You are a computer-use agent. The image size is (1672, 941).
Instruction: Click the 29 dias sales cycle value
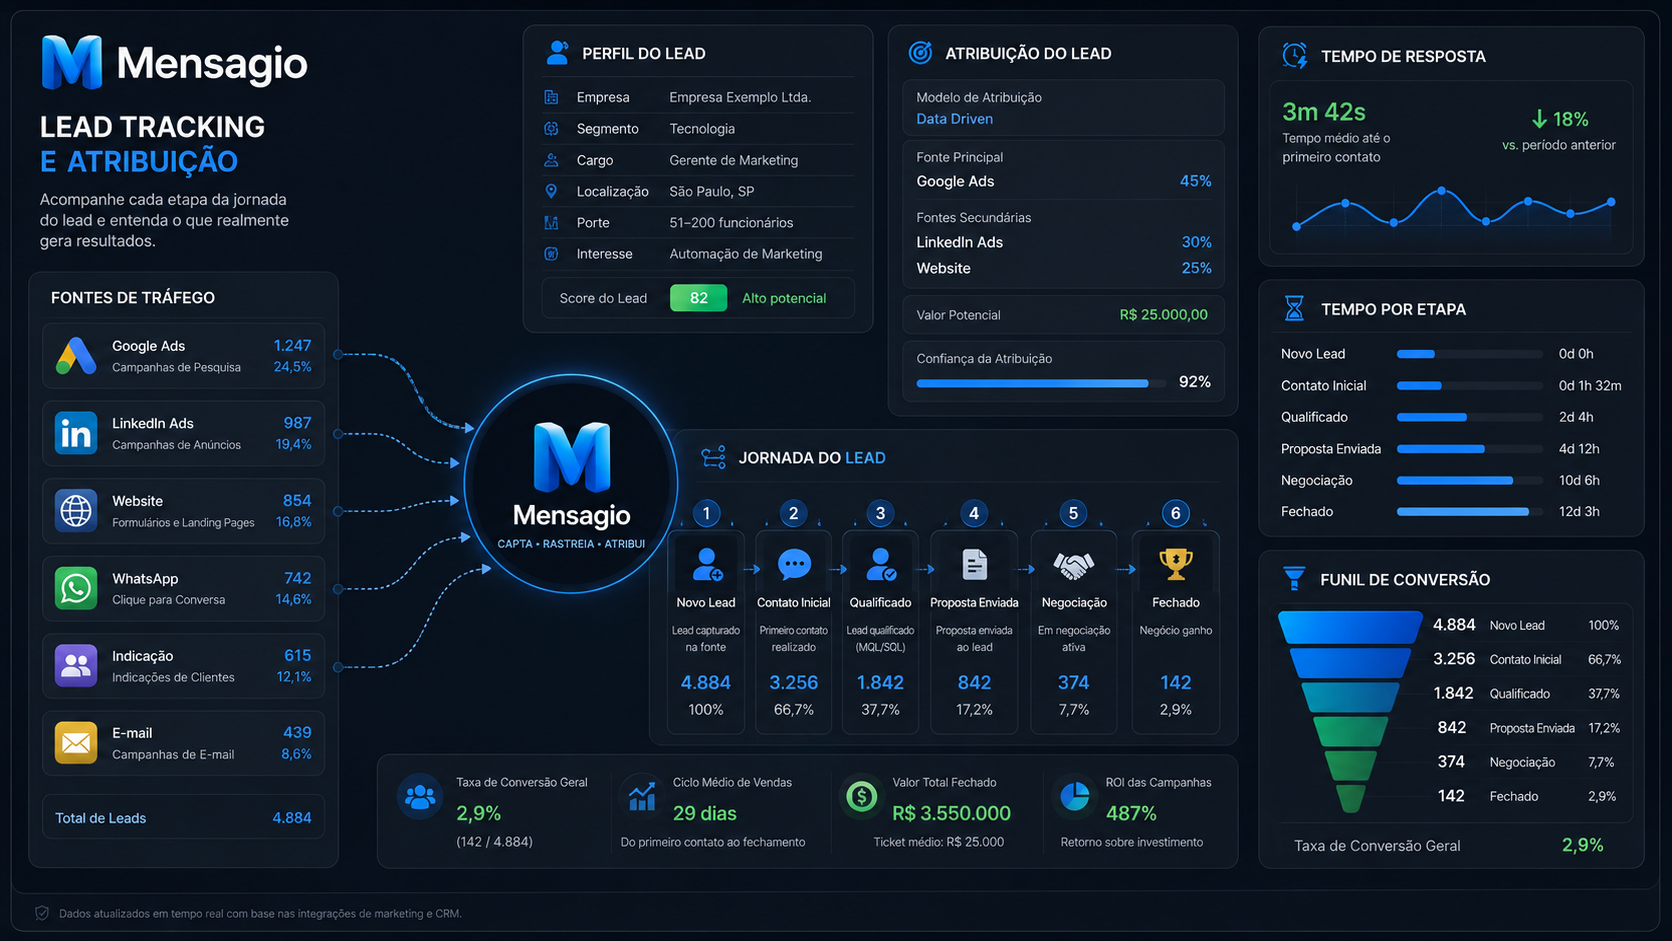point(705,813)
